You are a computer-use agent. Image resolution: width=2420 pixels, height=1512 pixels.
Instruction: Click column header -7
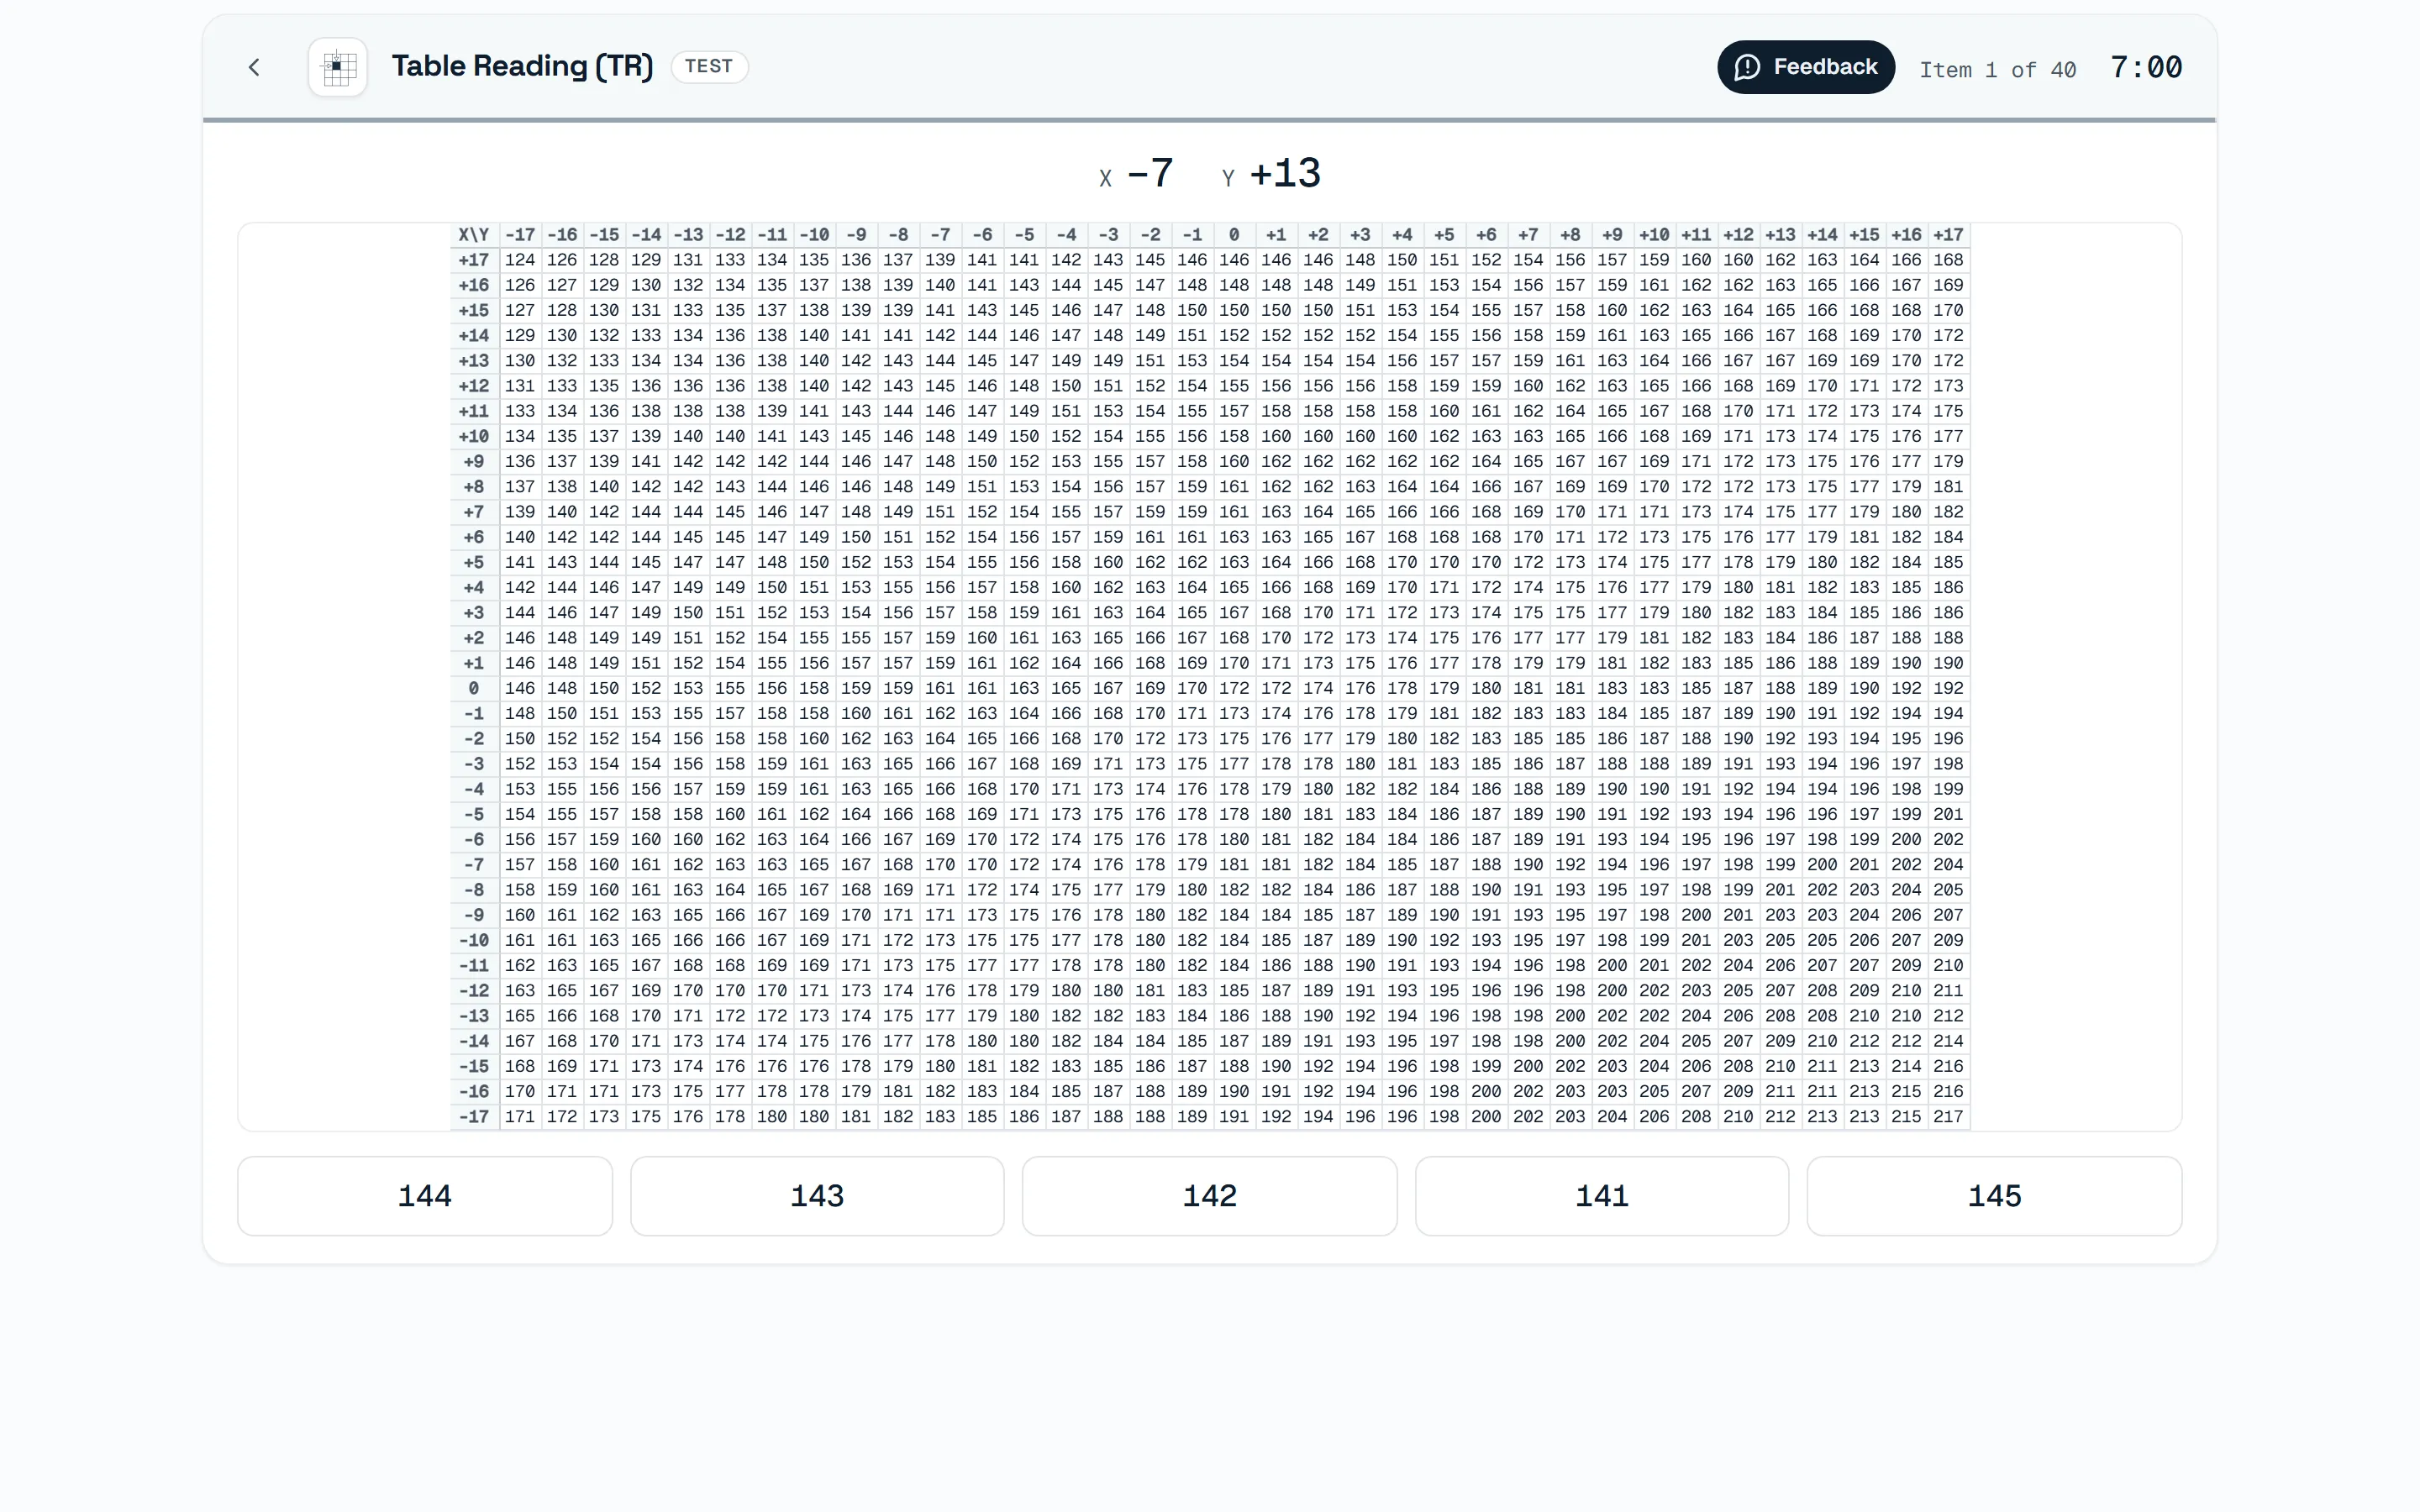pyautogui.click(x=940, y=235)
